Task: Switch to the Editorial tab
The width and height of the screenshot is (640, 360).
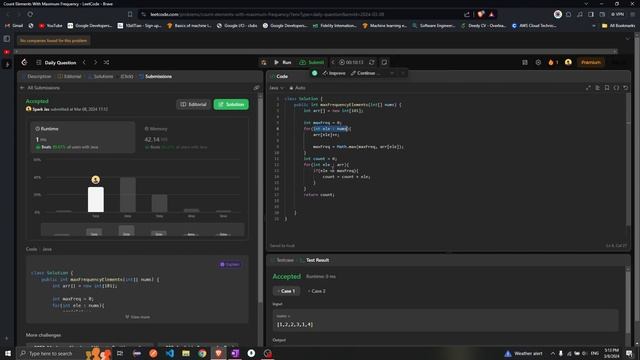Action: click(69, 76)
